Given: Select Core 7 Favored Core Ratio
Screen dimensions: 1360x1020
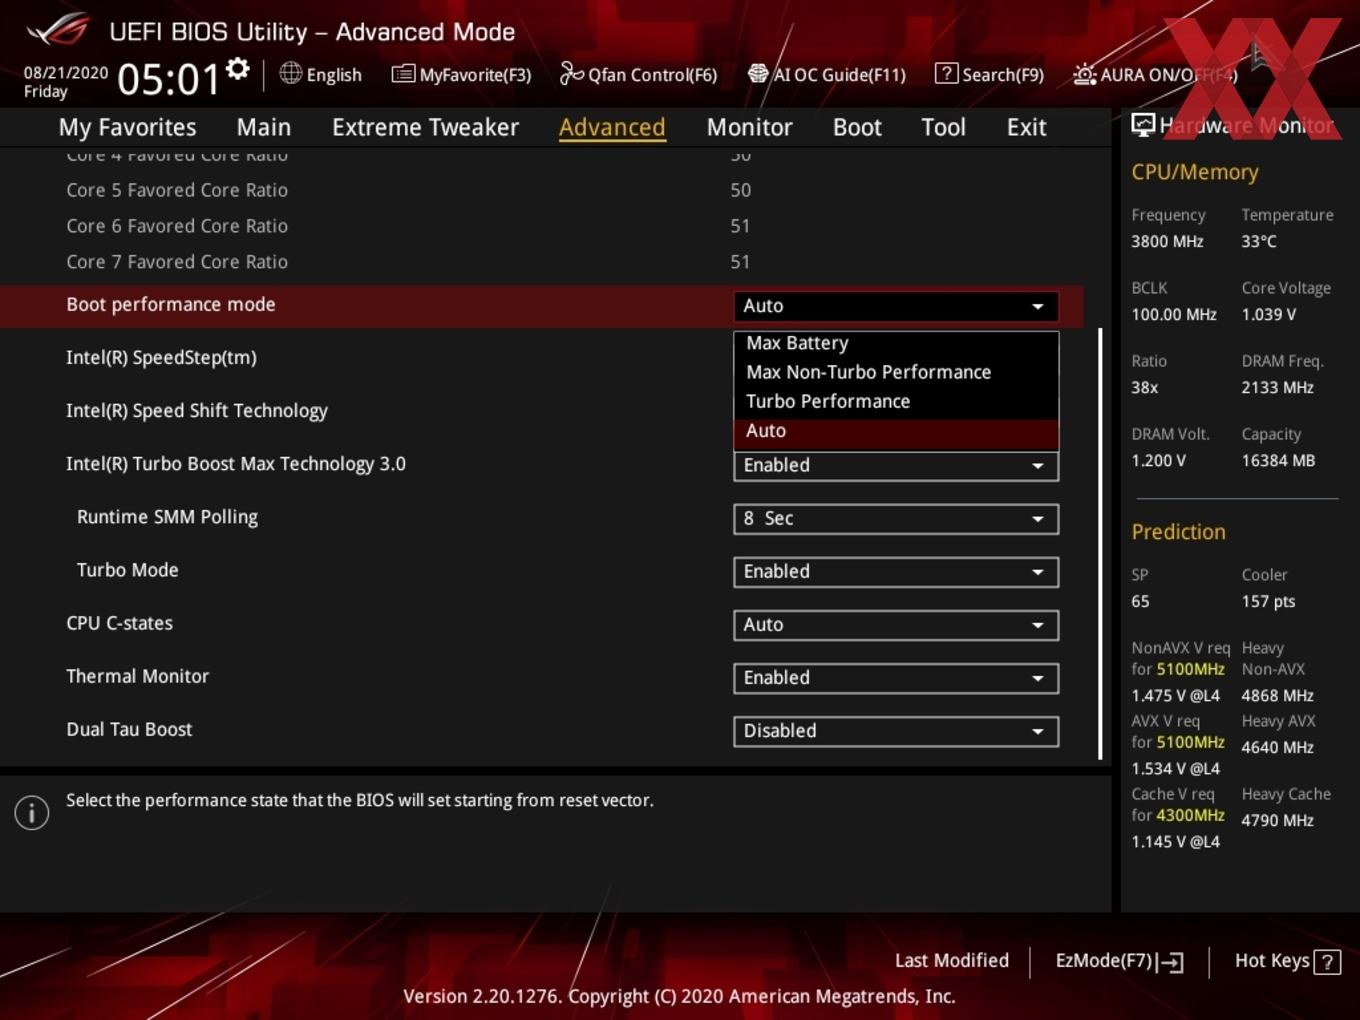Looking at the screenshot, I should 177,262.
